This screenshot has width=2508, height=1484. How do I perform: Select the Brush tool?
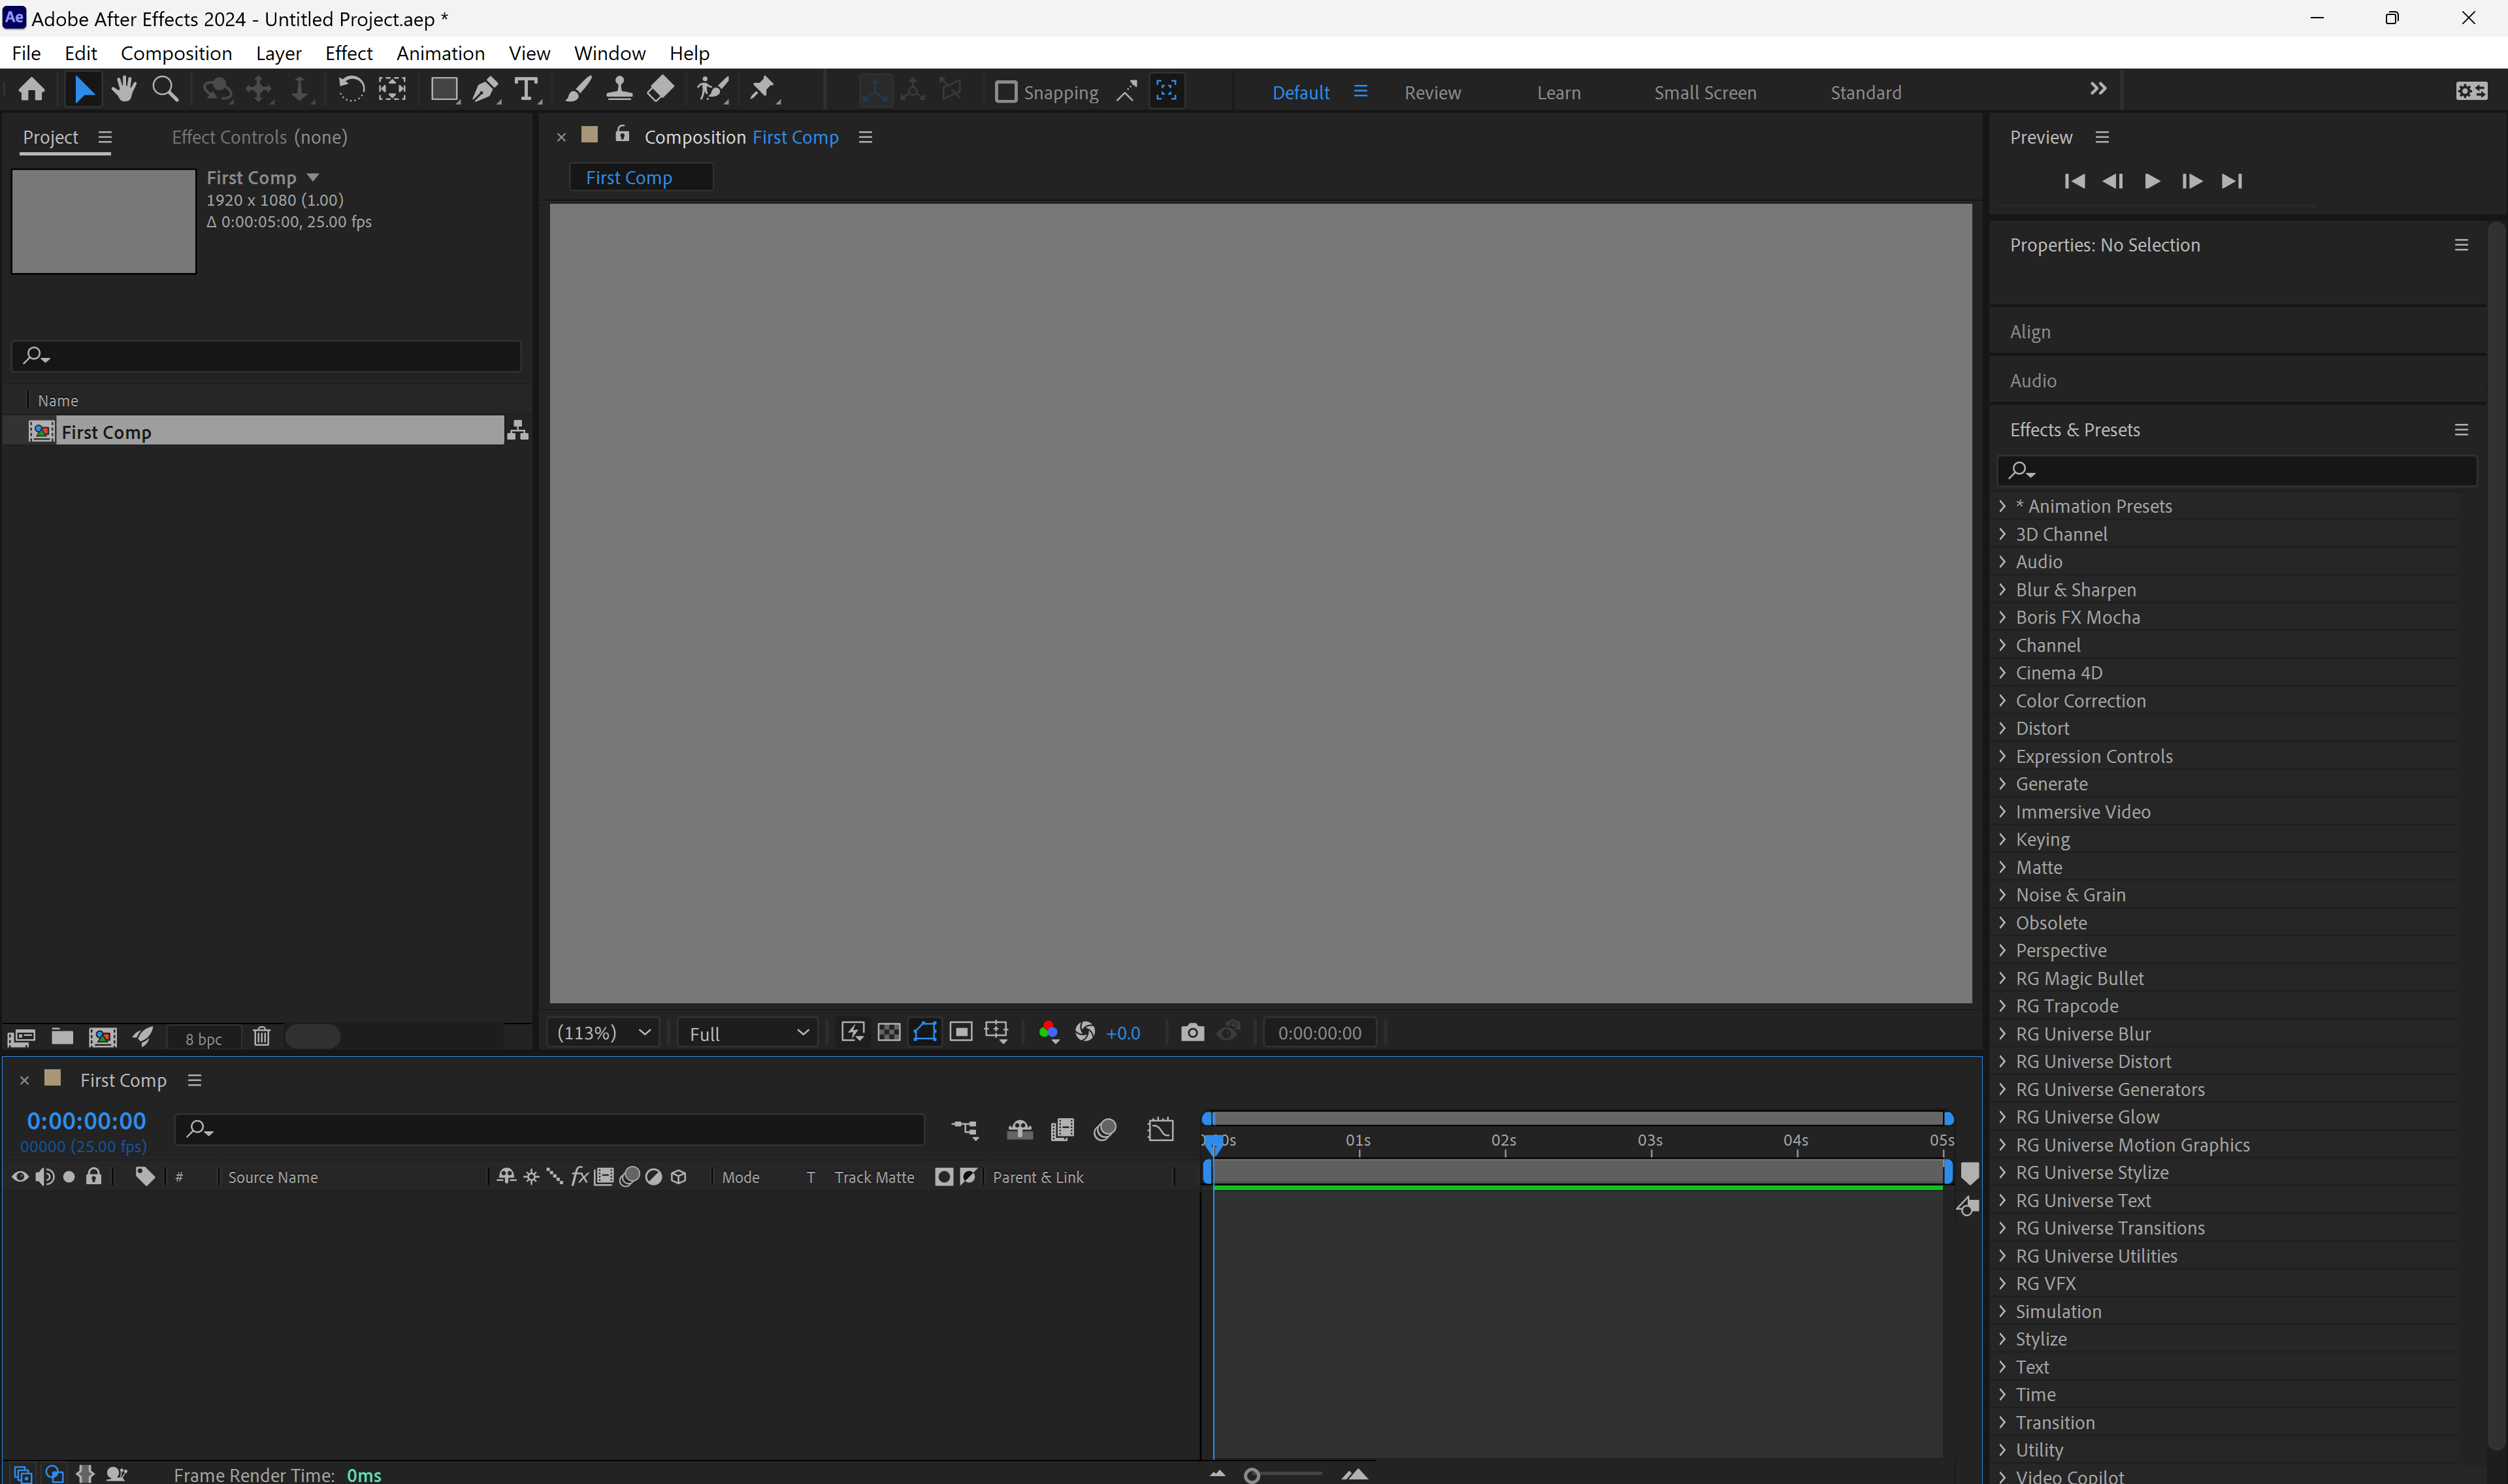578,89
